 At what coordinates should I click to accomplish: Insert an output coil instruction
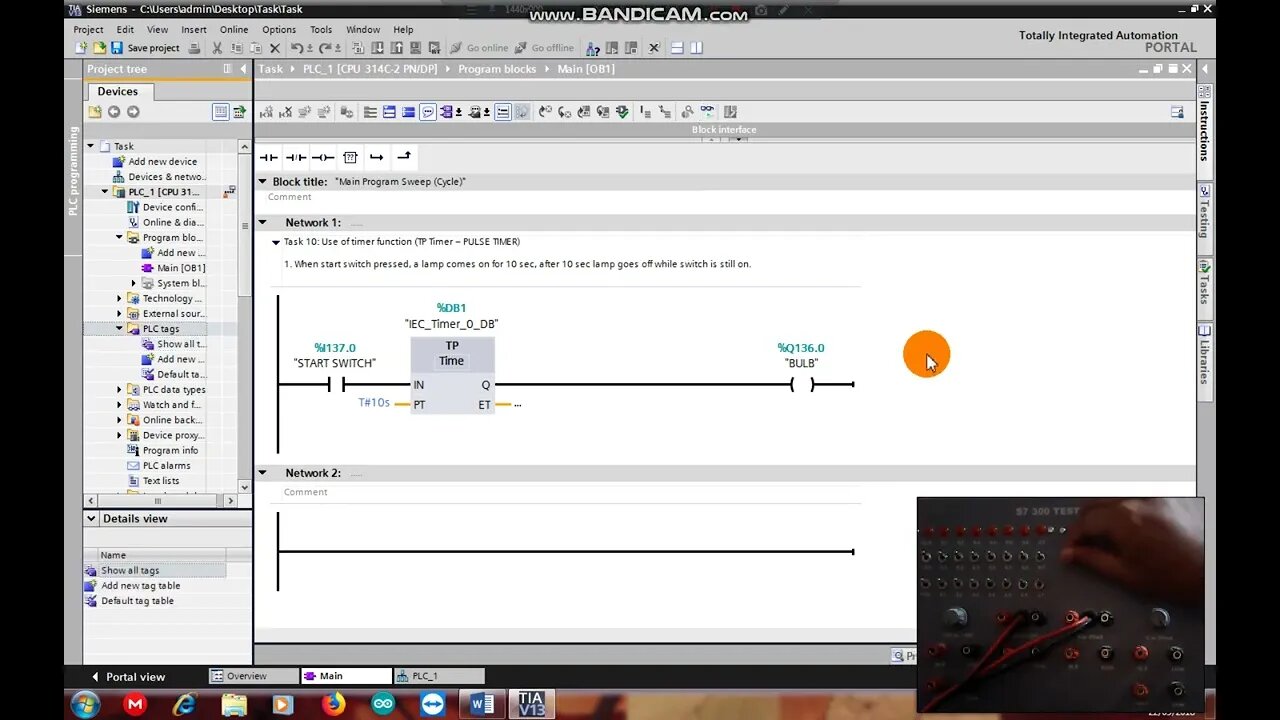click(322, 157)
